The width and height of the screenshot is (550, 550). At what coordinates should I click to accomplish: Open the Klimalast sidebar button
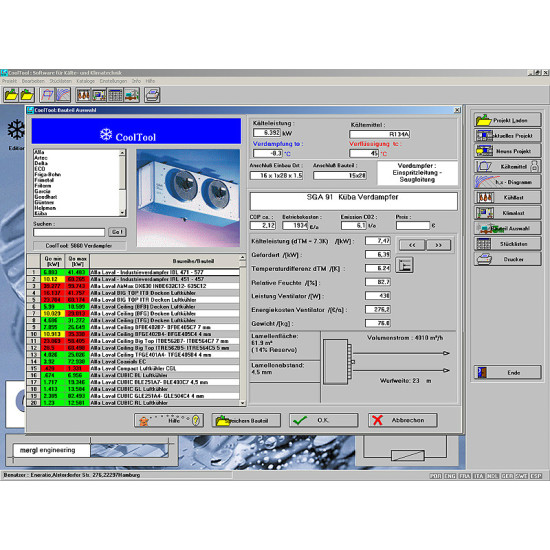click(507, 213)
